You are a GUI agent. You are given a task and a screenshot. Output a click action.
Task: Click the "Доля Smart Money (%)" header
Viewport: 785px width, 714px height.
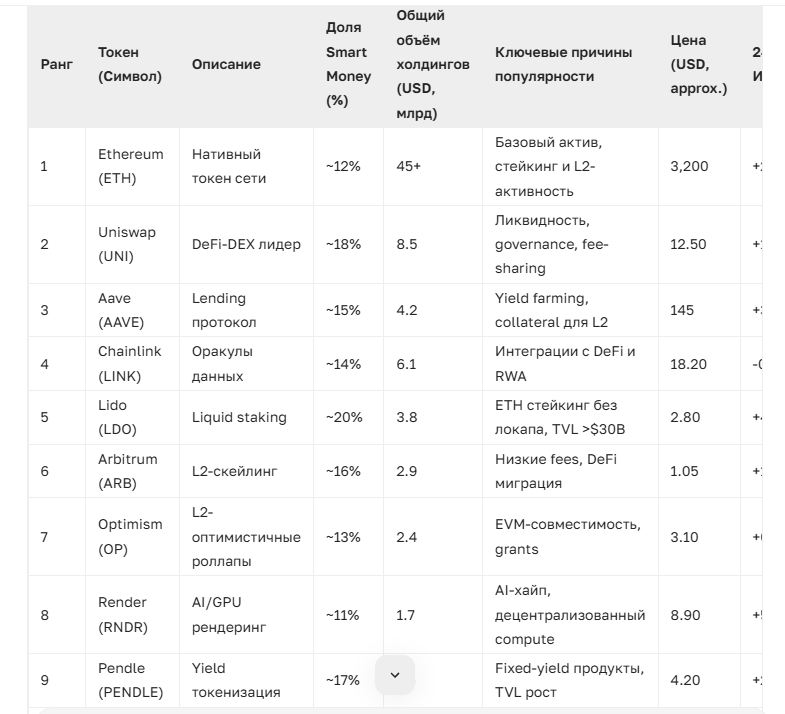[348, 64]
